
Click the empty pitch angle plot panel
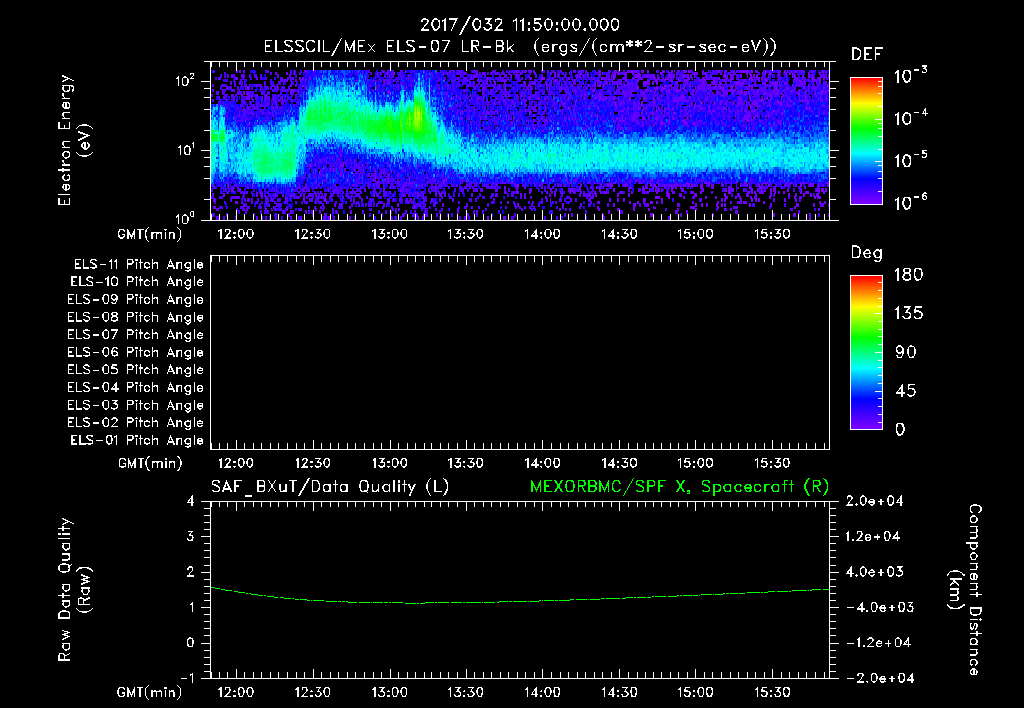520,353
